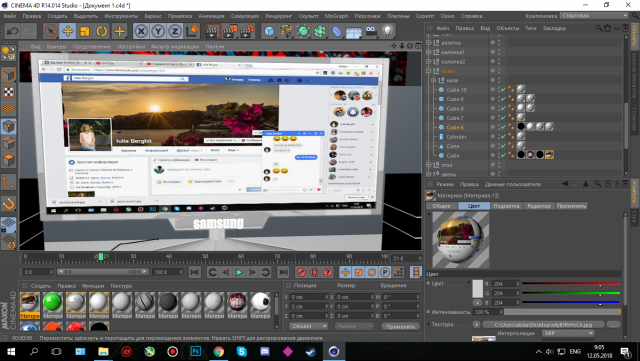This screenshot has width=640, height=361.
Task: Select Cube.10 in object manager
Action: [456, 89]
